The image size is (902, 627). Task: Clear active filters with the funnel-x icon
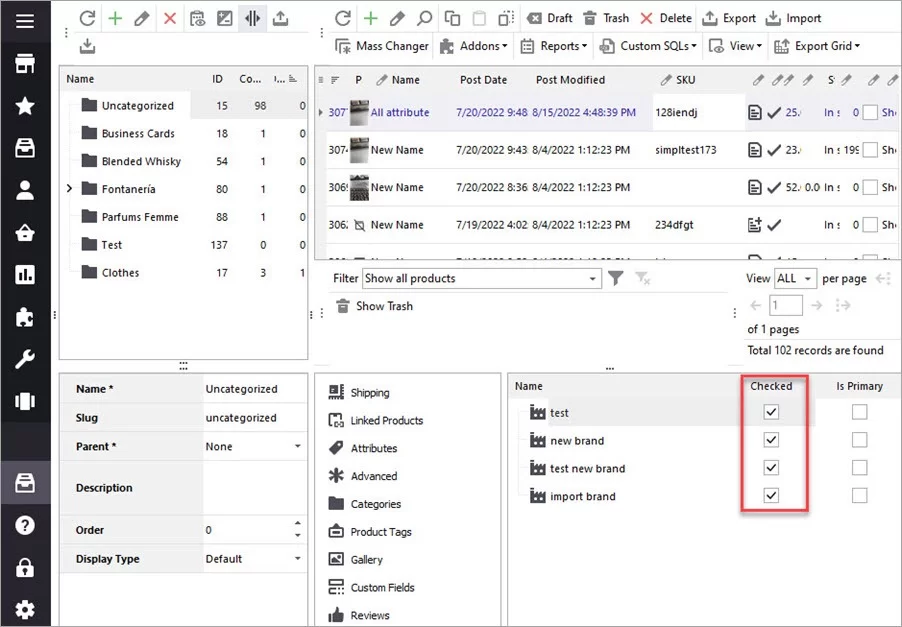[x=644, y=278]
